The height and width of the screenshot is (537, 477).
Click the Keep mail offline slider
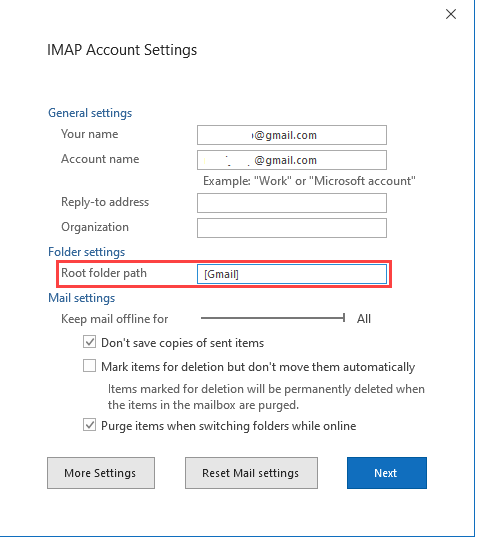(x=273, y=318)
